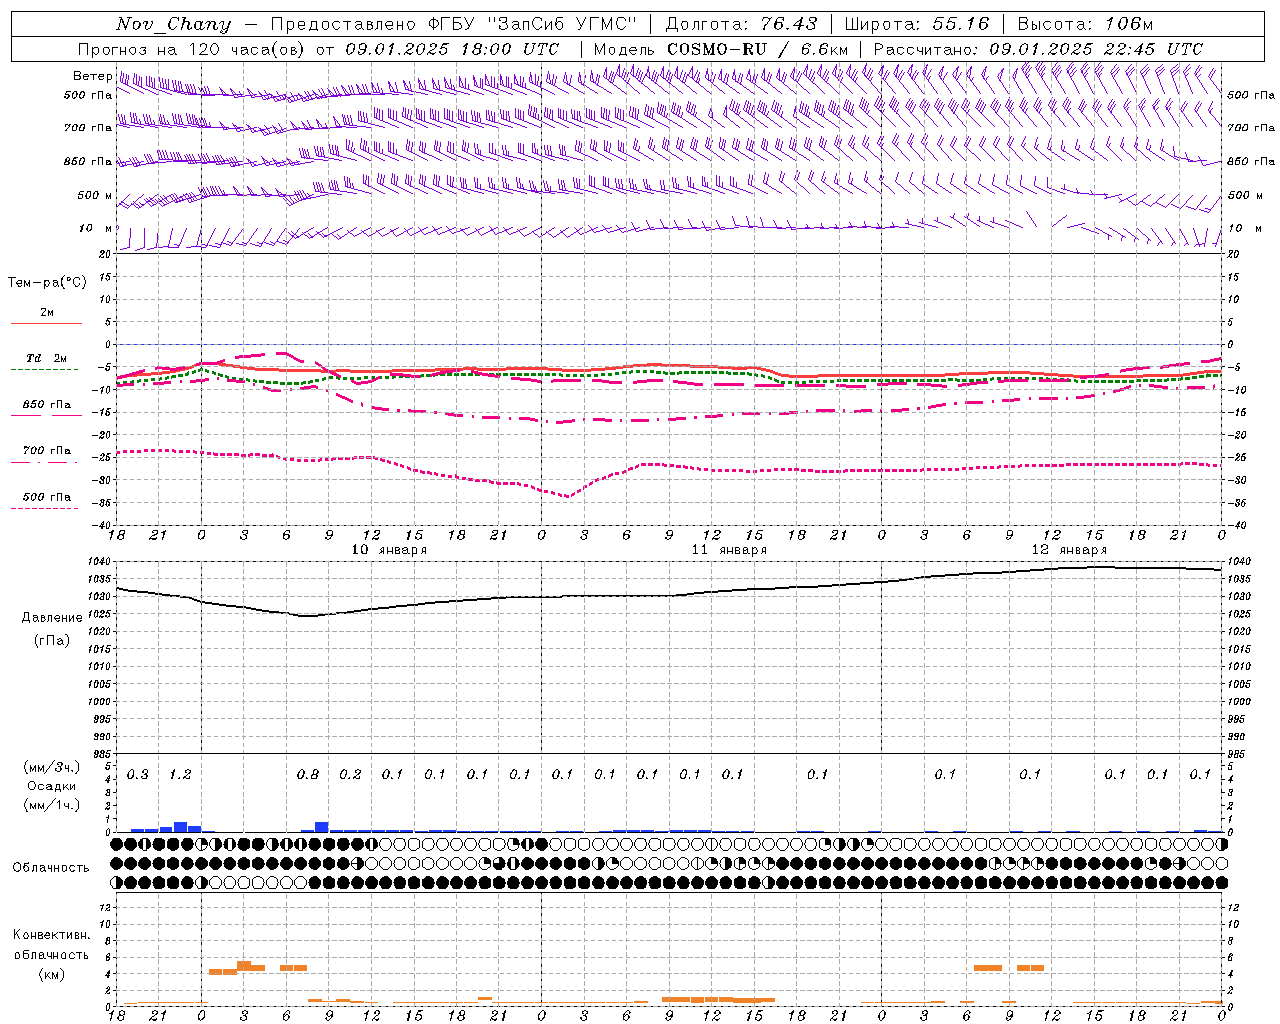This screenshot has width=1280, height=1024.
Task: Click the Облачность cloud cover label
Action: (x=51, y=867)
